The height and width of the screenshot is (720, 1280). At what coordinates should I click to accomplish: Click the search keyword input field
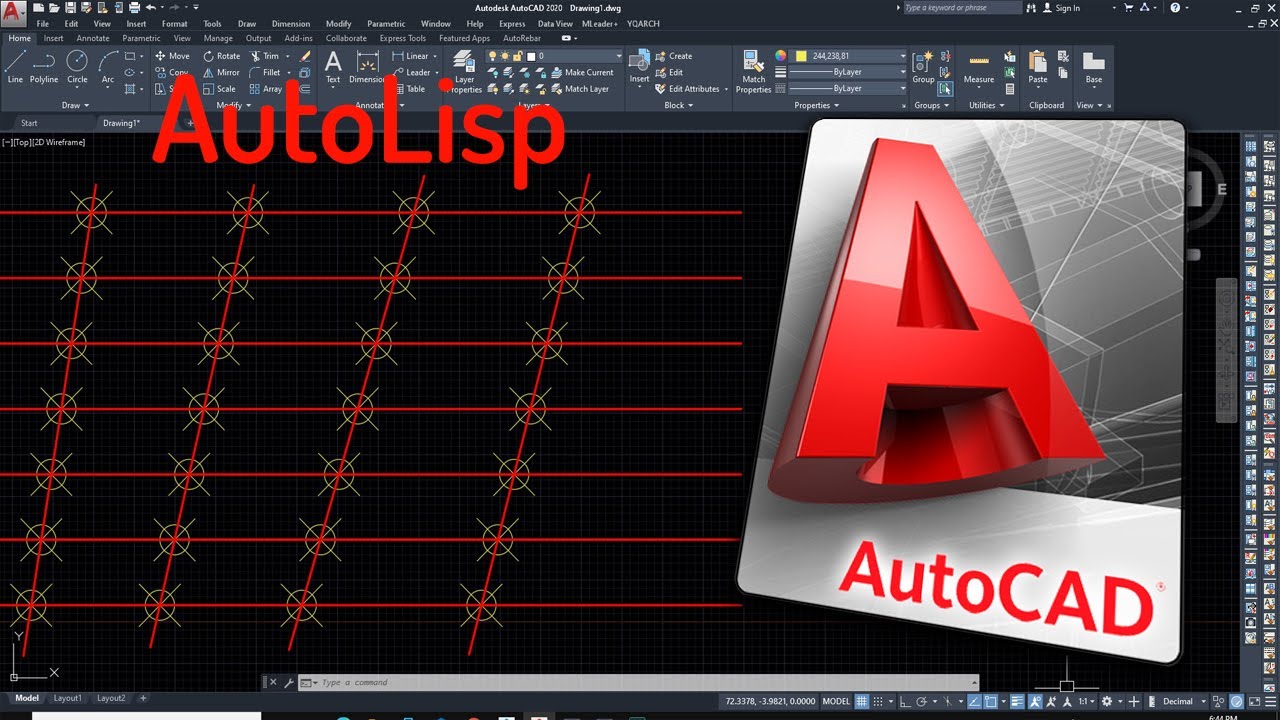click(x=962, y=8)
